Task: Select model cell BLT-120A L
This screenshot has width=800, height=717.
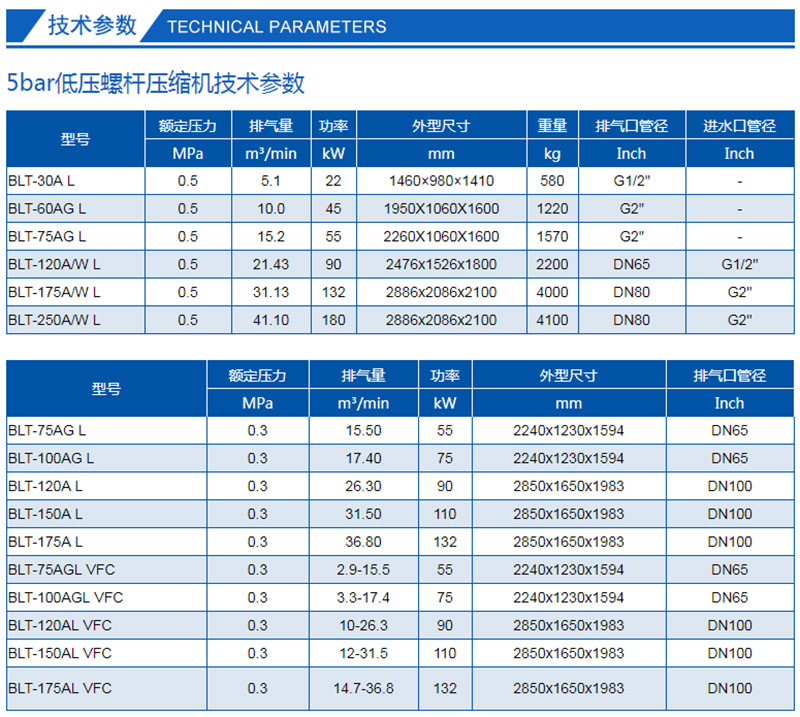Action: [x=106, y=486]
